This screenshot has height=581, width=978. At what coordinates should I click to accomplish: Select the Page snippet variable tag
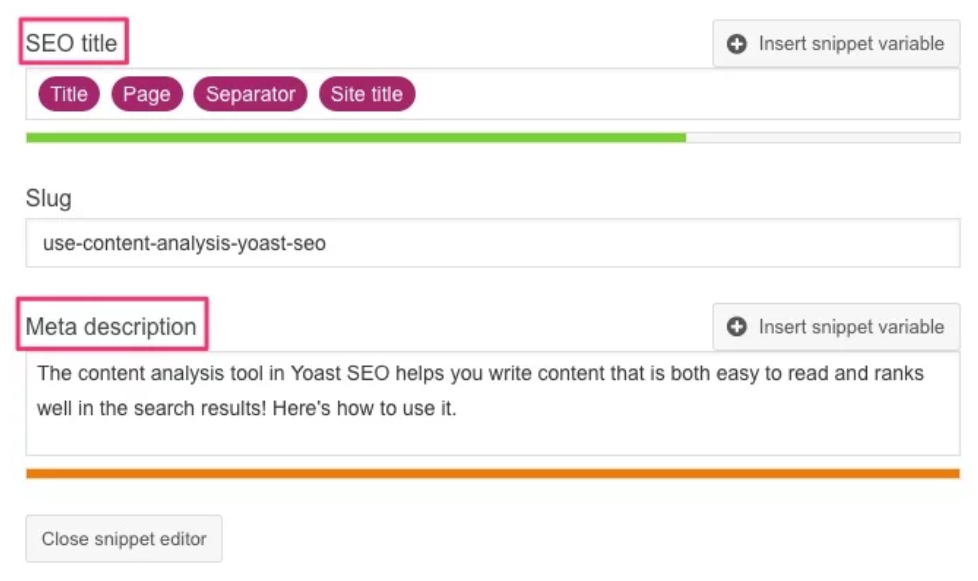147,94
